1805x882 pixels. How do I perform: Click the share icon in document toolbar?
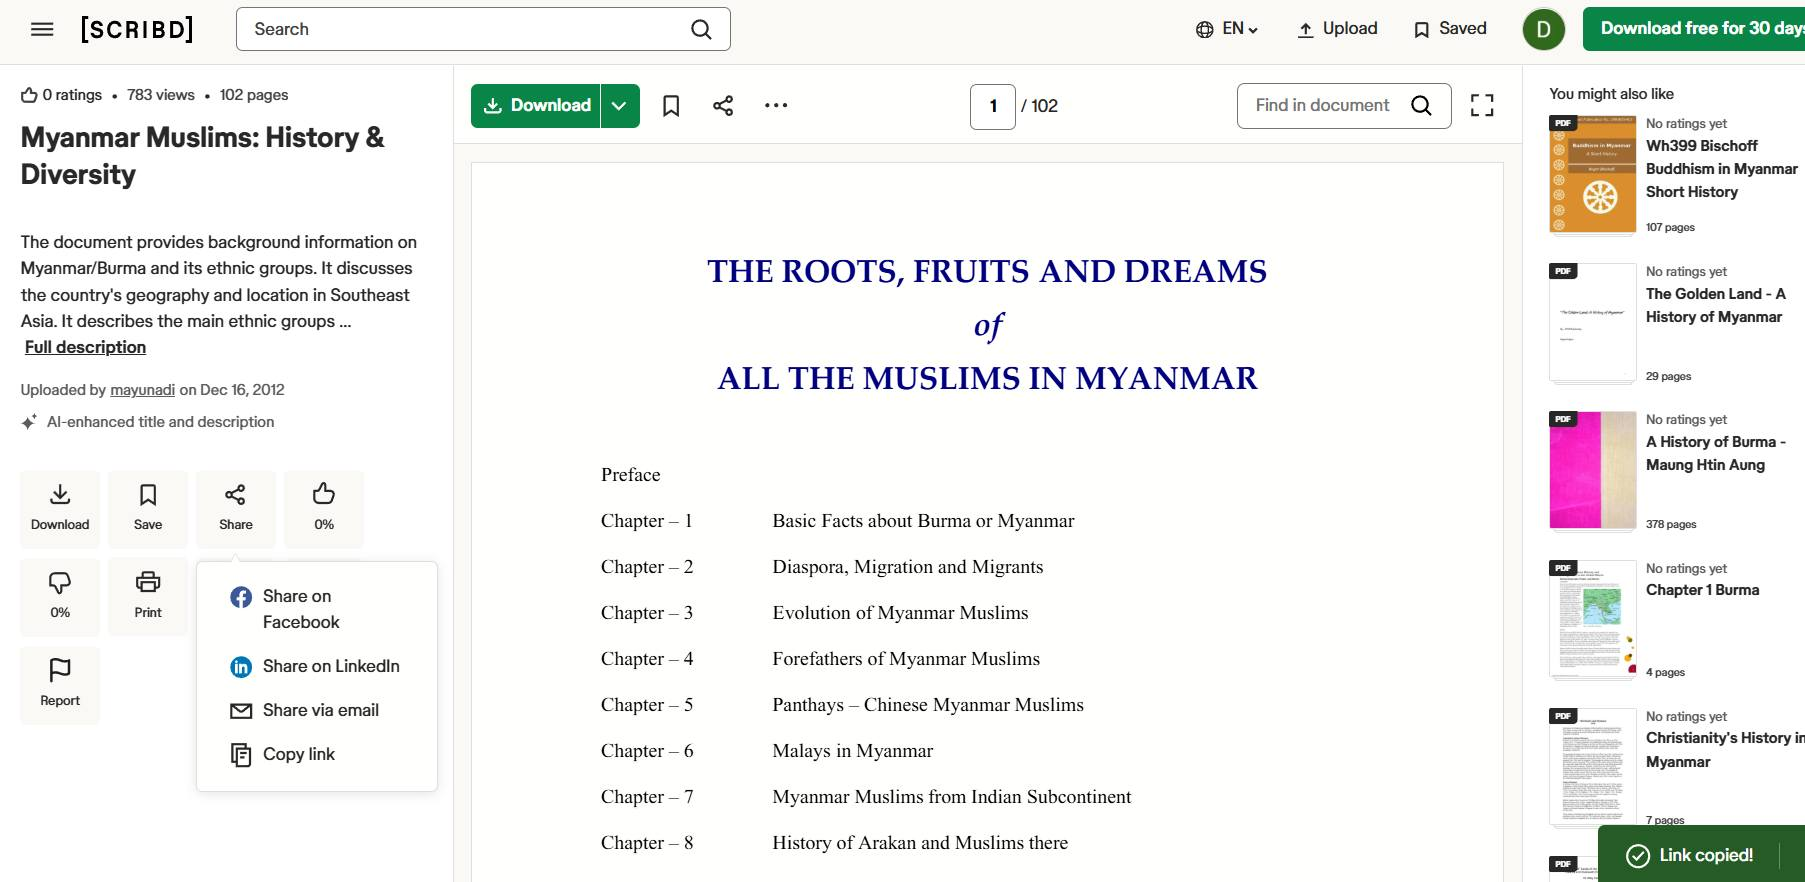coord(723,106)
